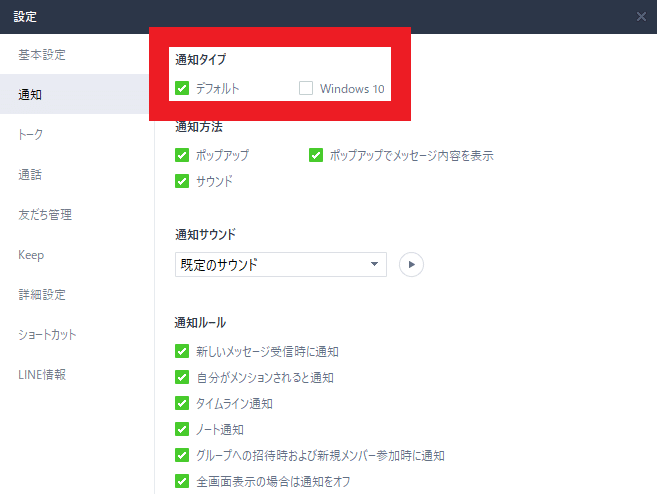Toggle 自分がメンションされると通知 checkbox

(x=182, y=377)
